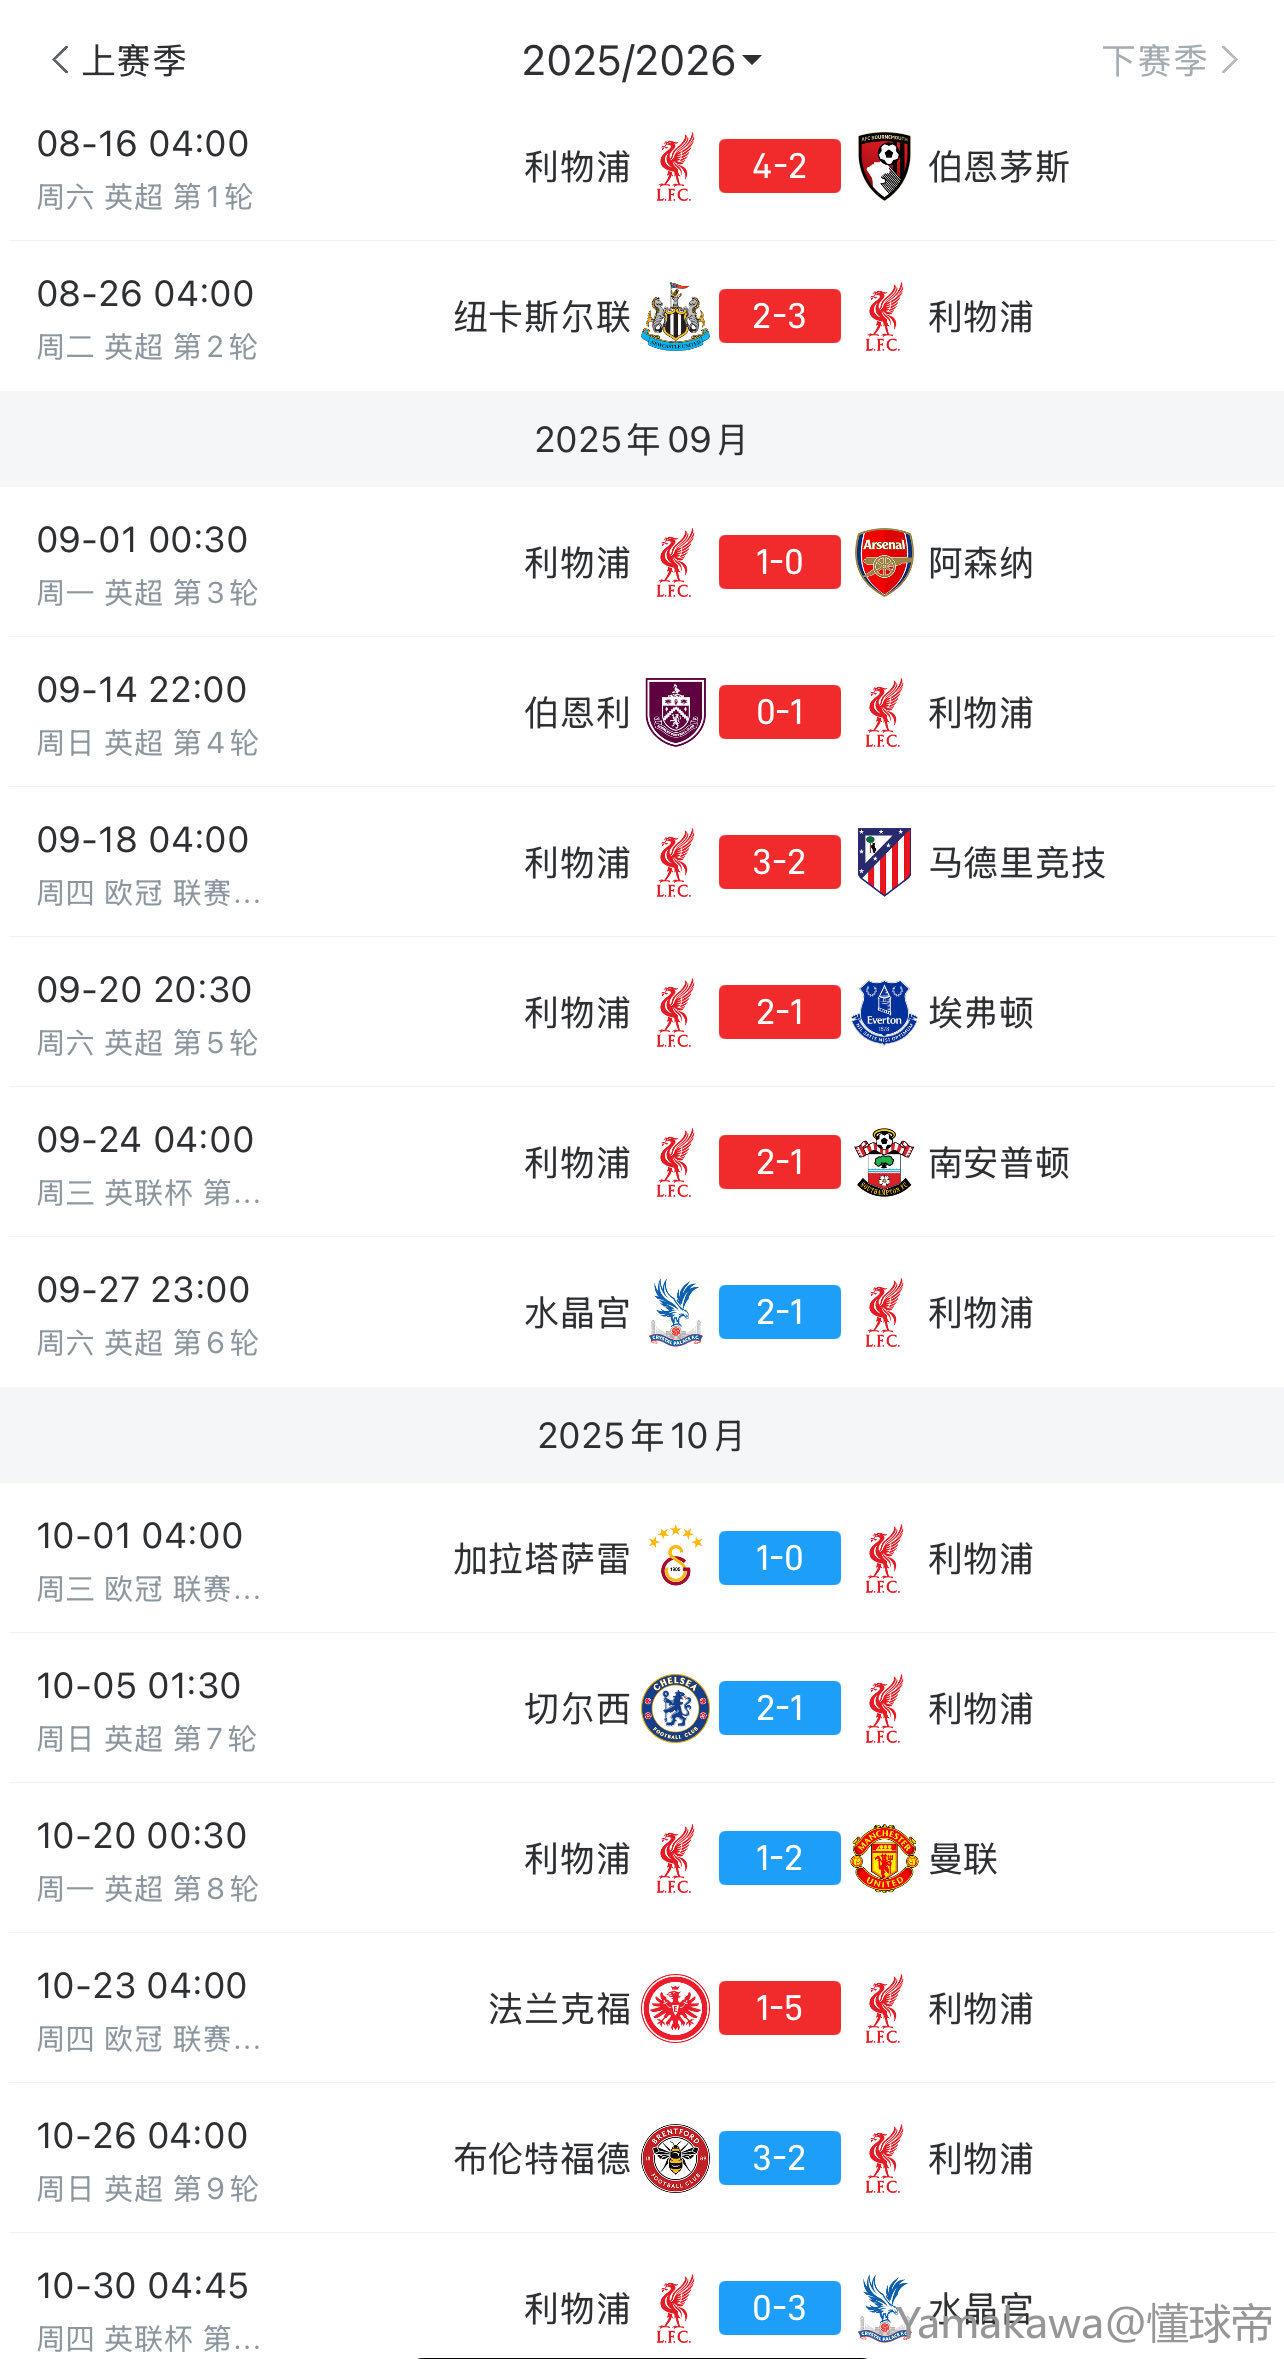Go to previous season (上赛季)
1284x2359 pixels.
click(119, 61)
